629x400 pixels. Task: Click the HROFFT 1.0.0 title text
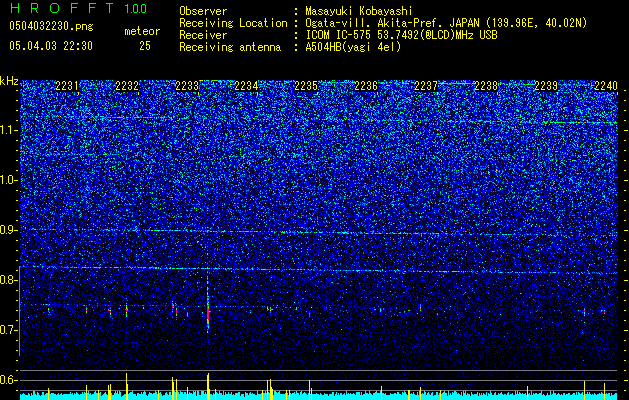[78, 8]
